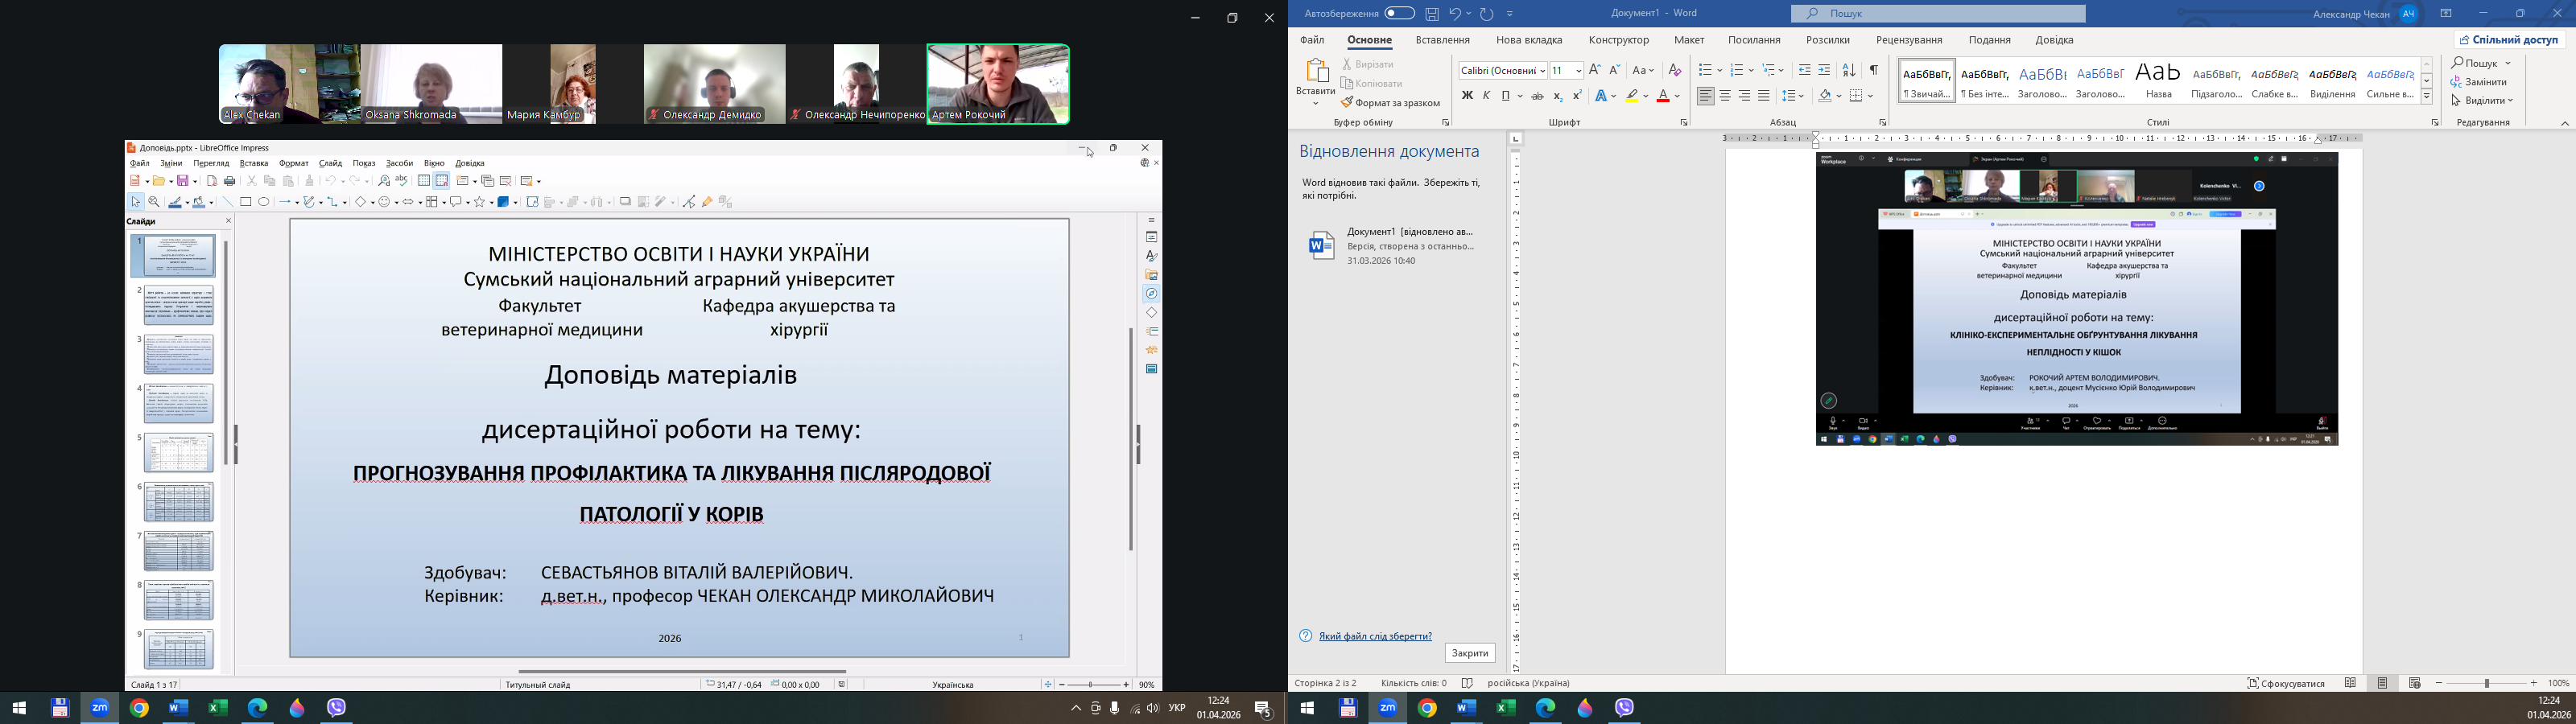Click the Закрити button in recovery pane

point(1469,653)
